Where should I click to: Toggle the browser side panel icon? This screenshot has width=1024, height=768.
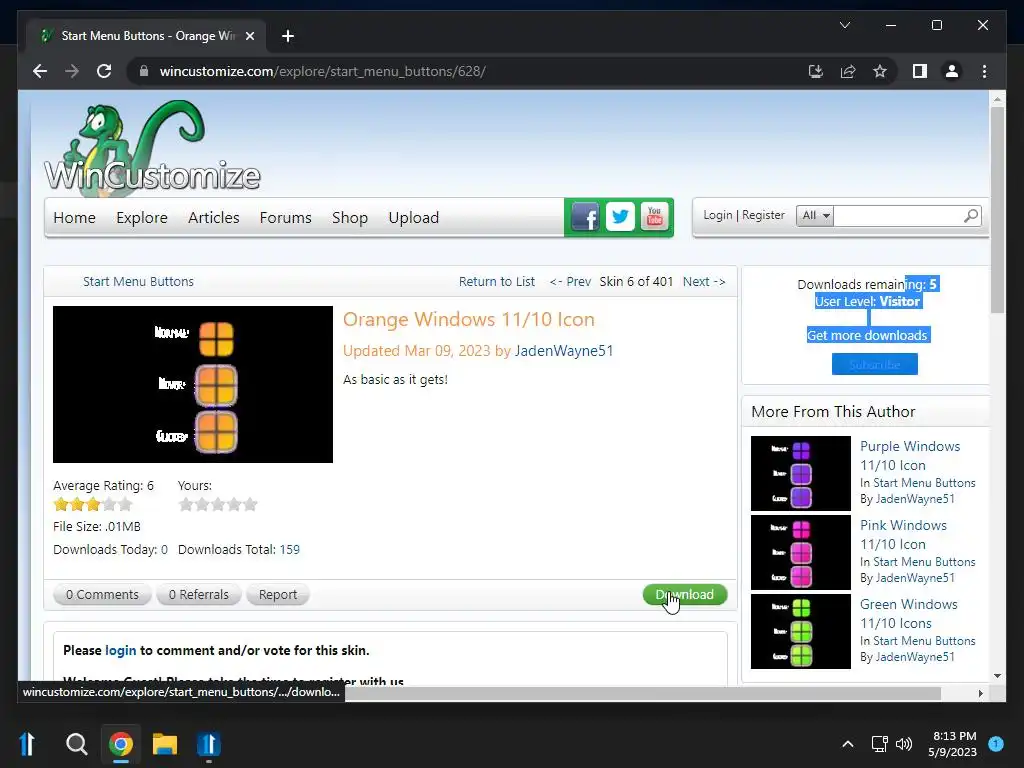click(920, 71)
